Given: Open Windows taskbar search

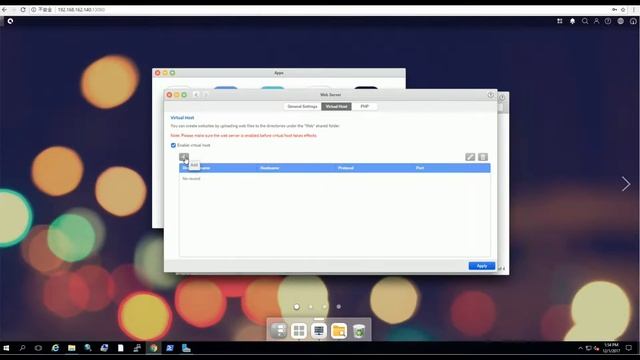Looking at the screenshot, I should pos(22,348).
